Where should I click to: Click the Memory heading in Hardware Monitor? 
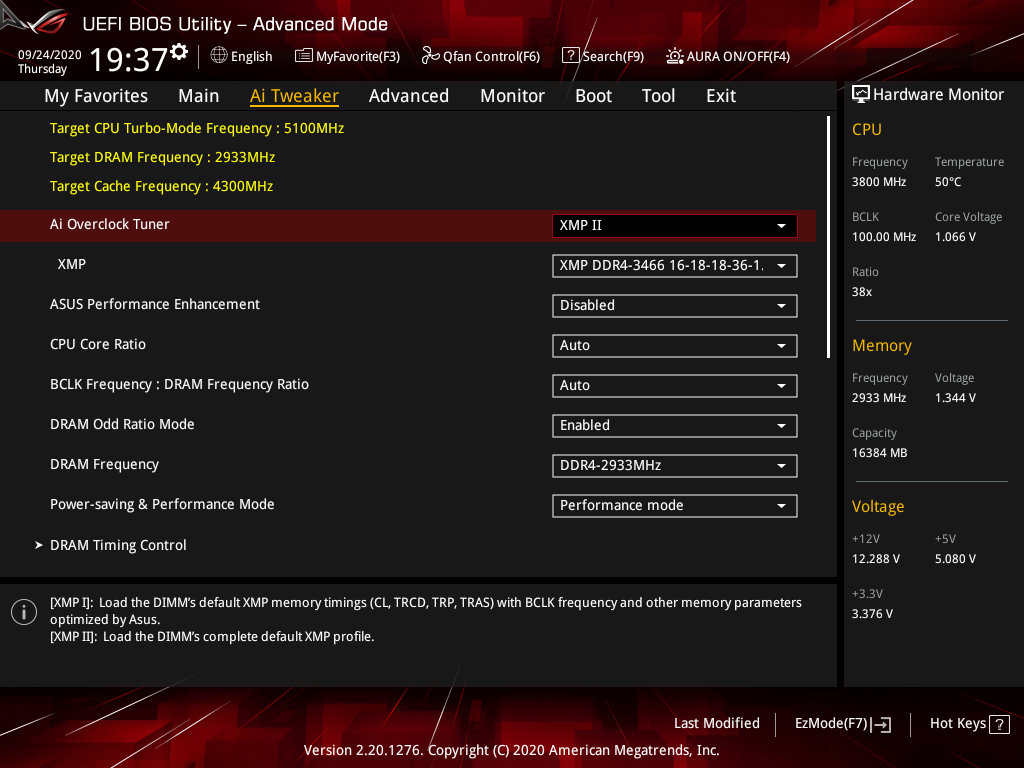[x=882, y=345]
